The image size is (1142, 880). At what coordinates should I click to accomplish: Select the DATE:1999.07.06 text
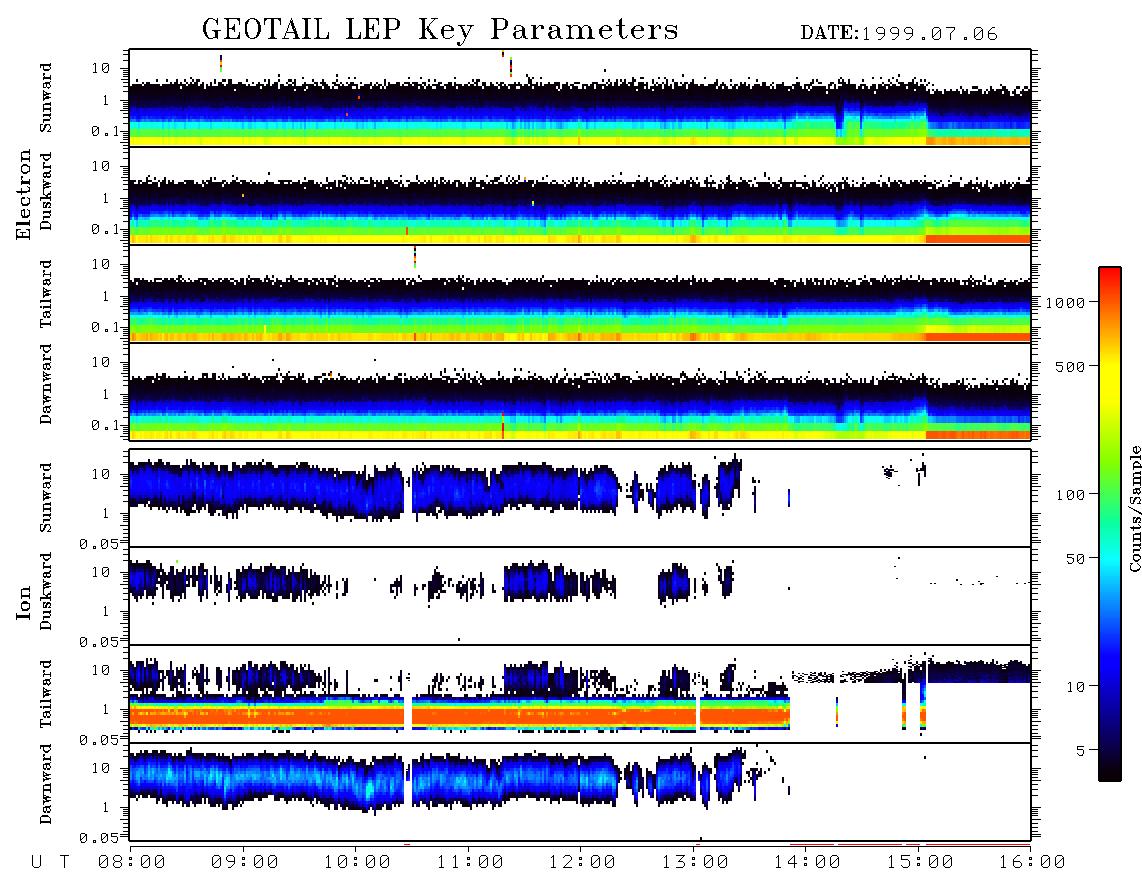coord(899,34)
